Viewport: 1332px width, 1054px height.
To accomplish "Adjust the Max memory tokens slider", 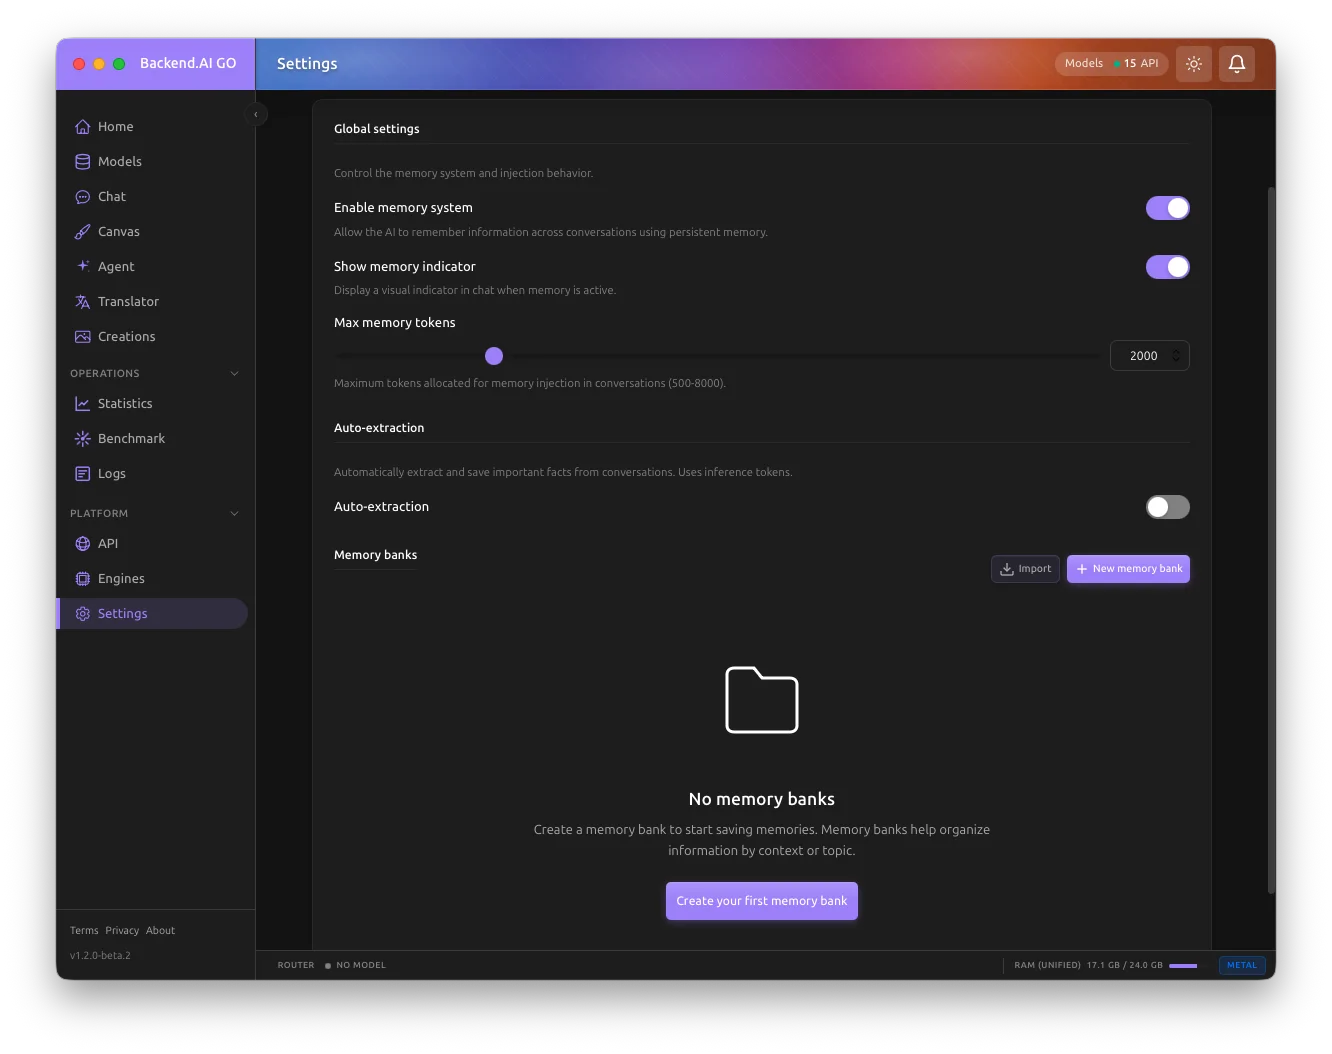I will pyautogui.click(x=494, y=355).
